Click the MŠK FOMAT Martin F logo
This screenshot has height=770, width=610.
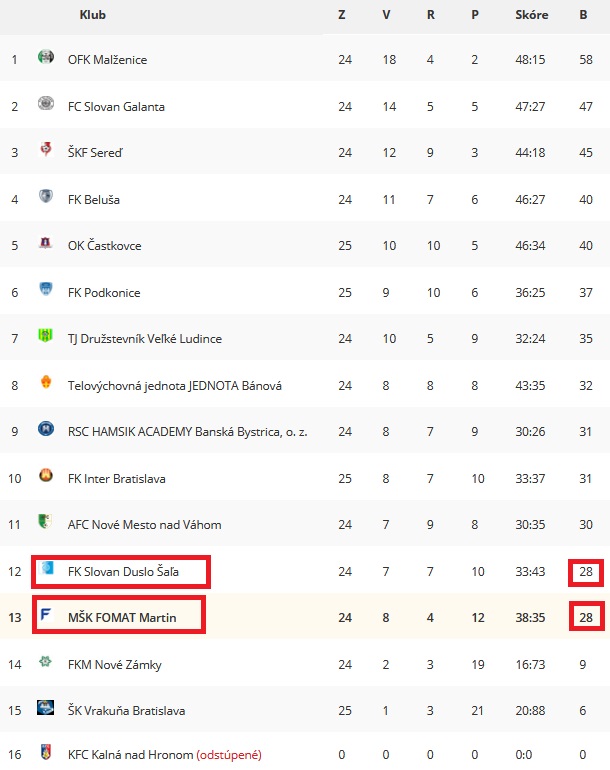point(46,614)
